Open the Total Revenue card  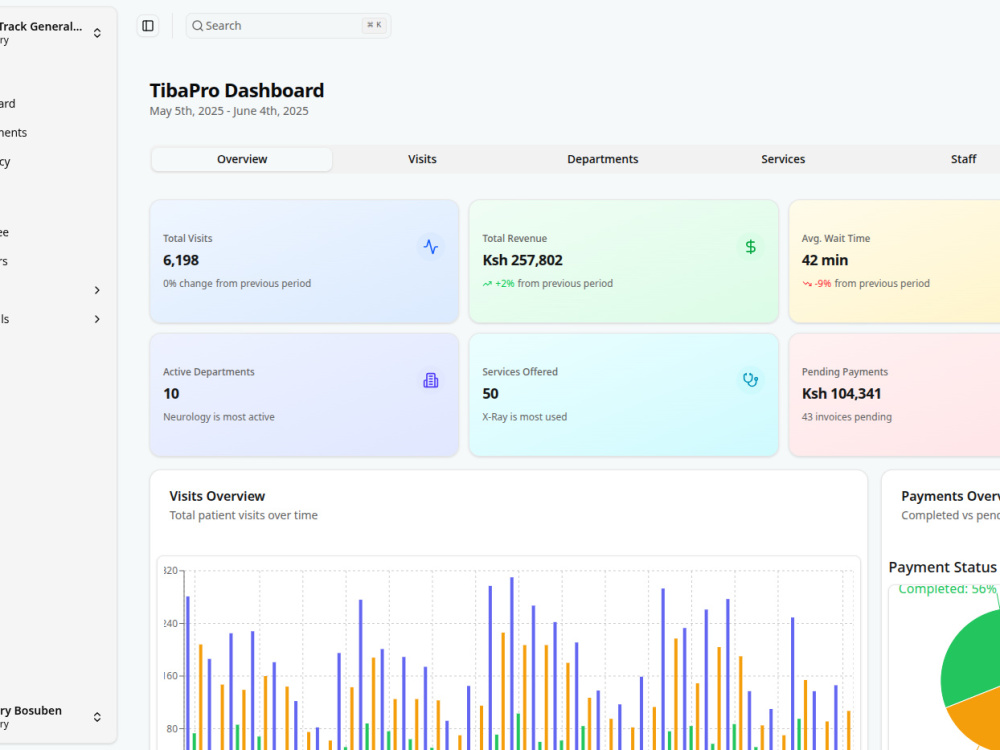[x=624, y=261]
